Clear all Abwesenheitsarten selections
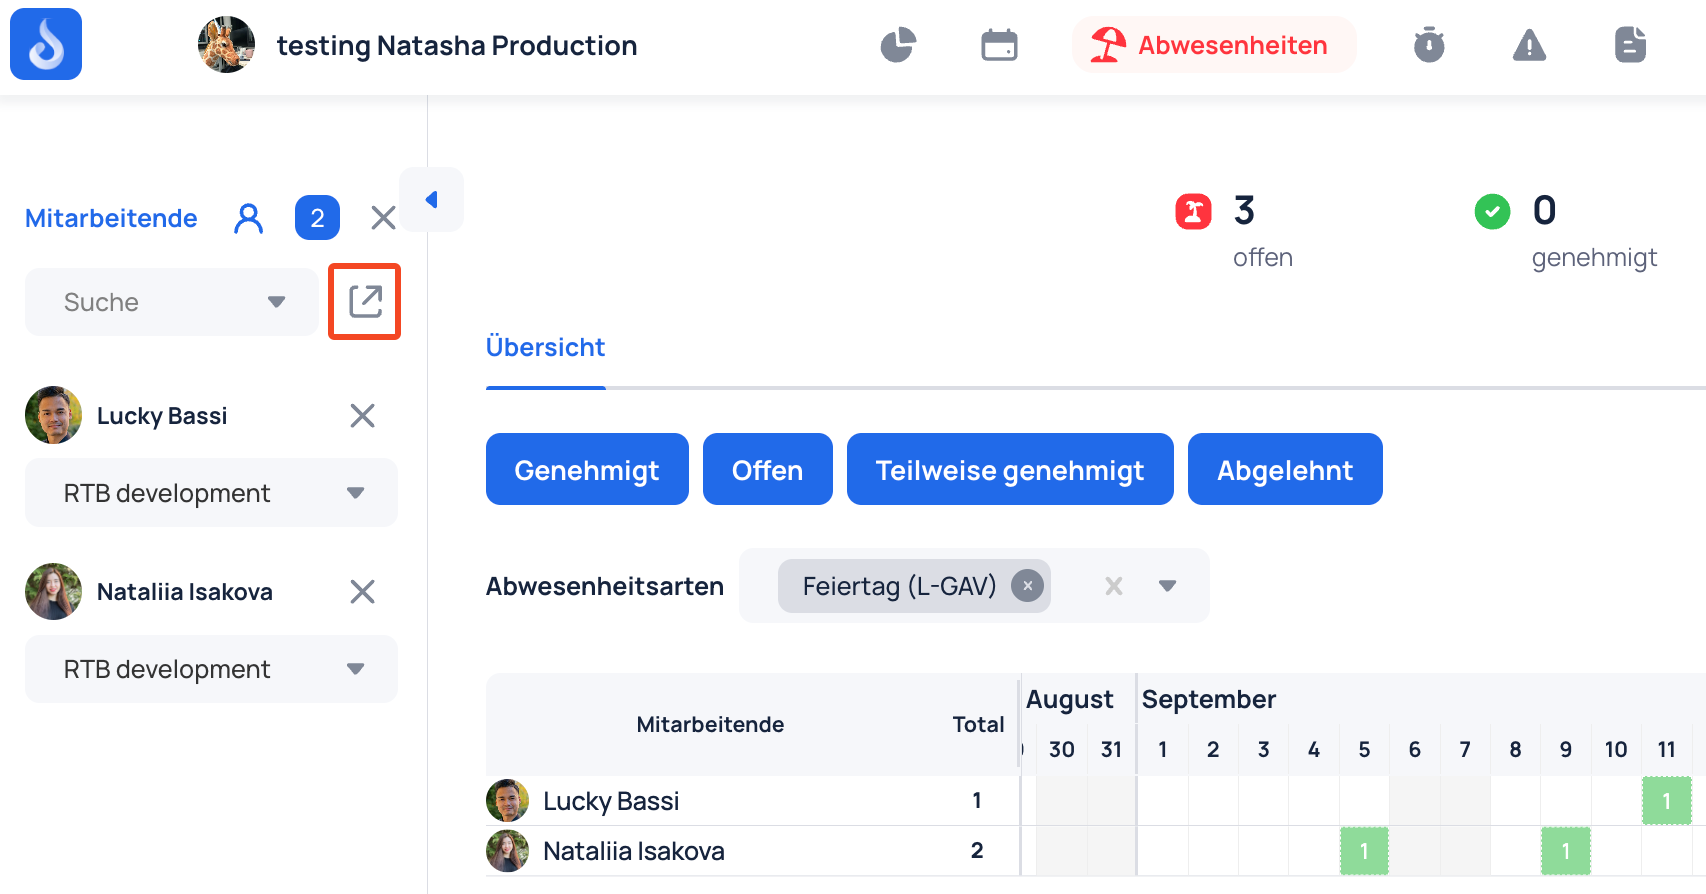 pos(1114,586)
